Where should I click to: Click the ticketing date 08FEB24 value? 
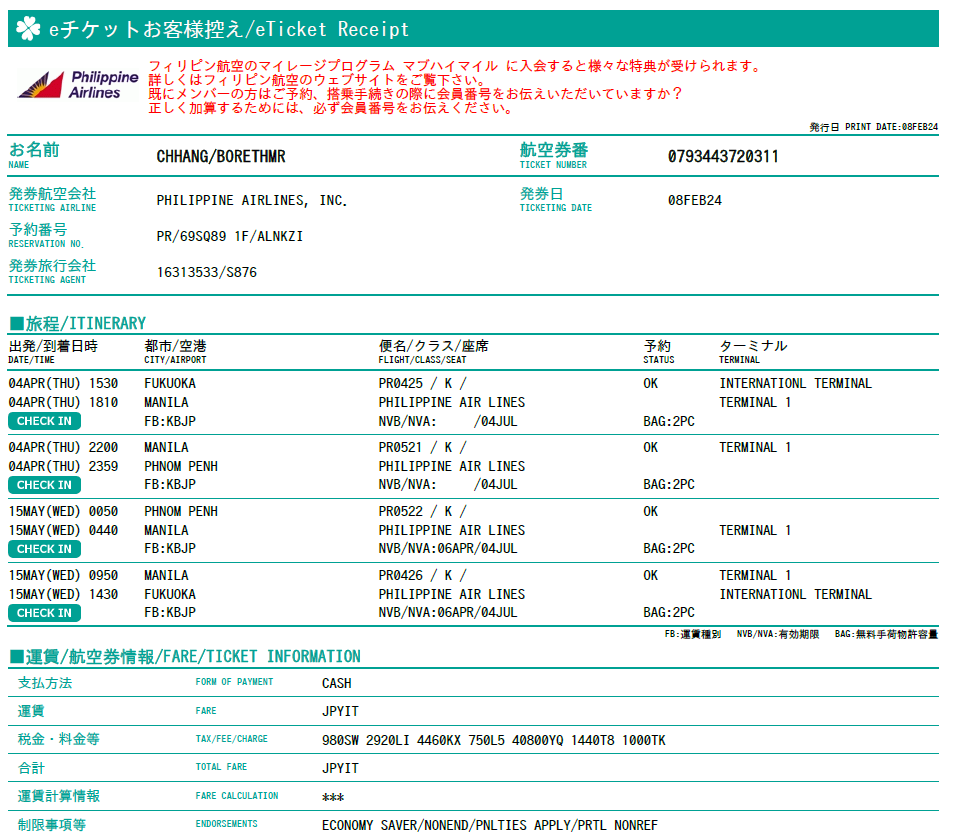tap(694, 200)
